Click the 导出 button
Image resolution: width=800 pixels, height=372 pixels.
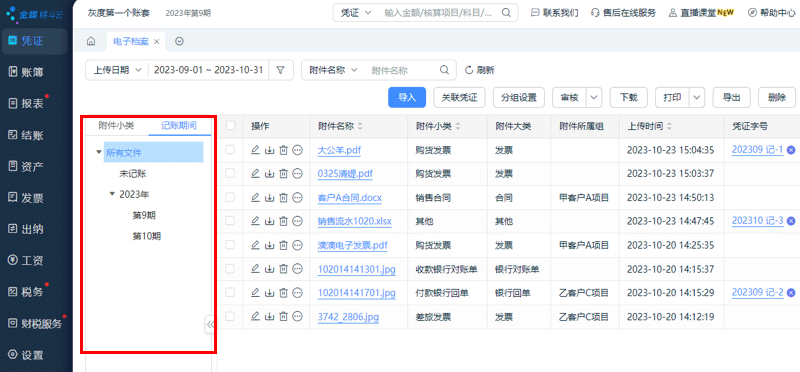coord(732,97)
